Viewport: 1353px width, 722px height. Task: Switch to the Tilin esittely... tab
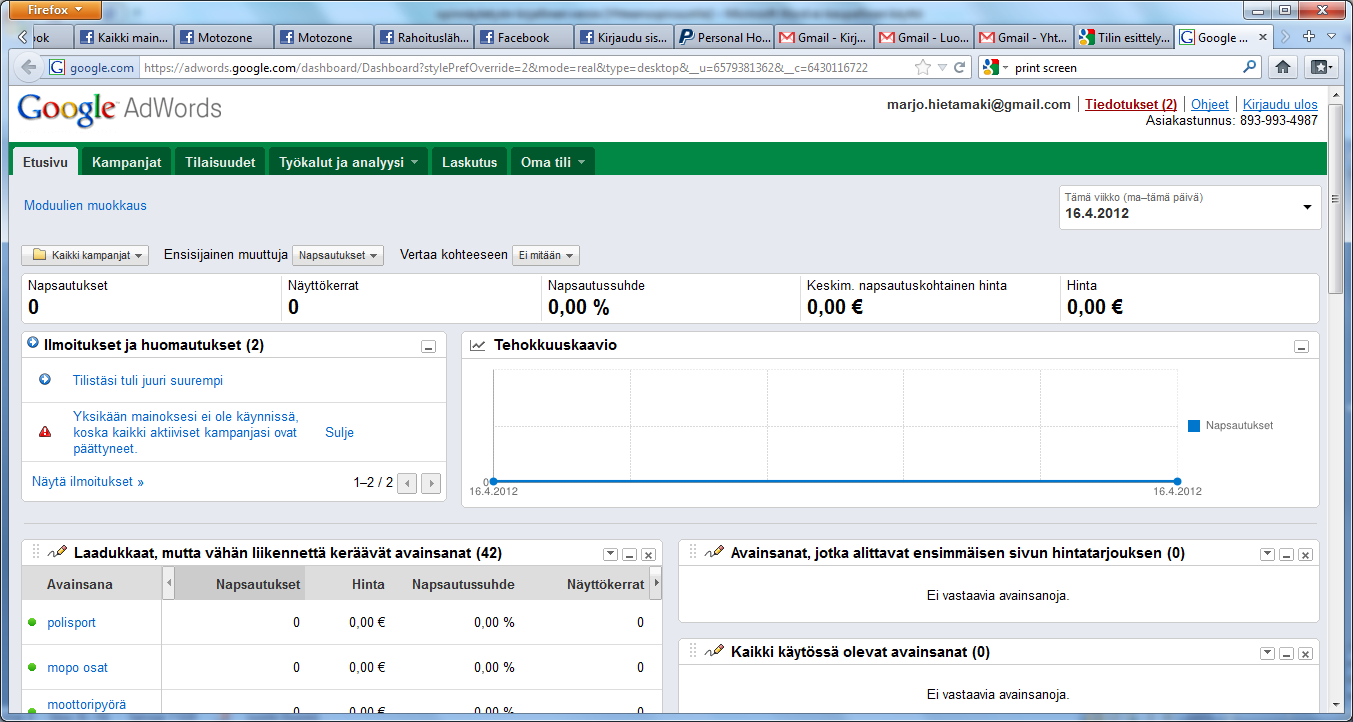1124,37
